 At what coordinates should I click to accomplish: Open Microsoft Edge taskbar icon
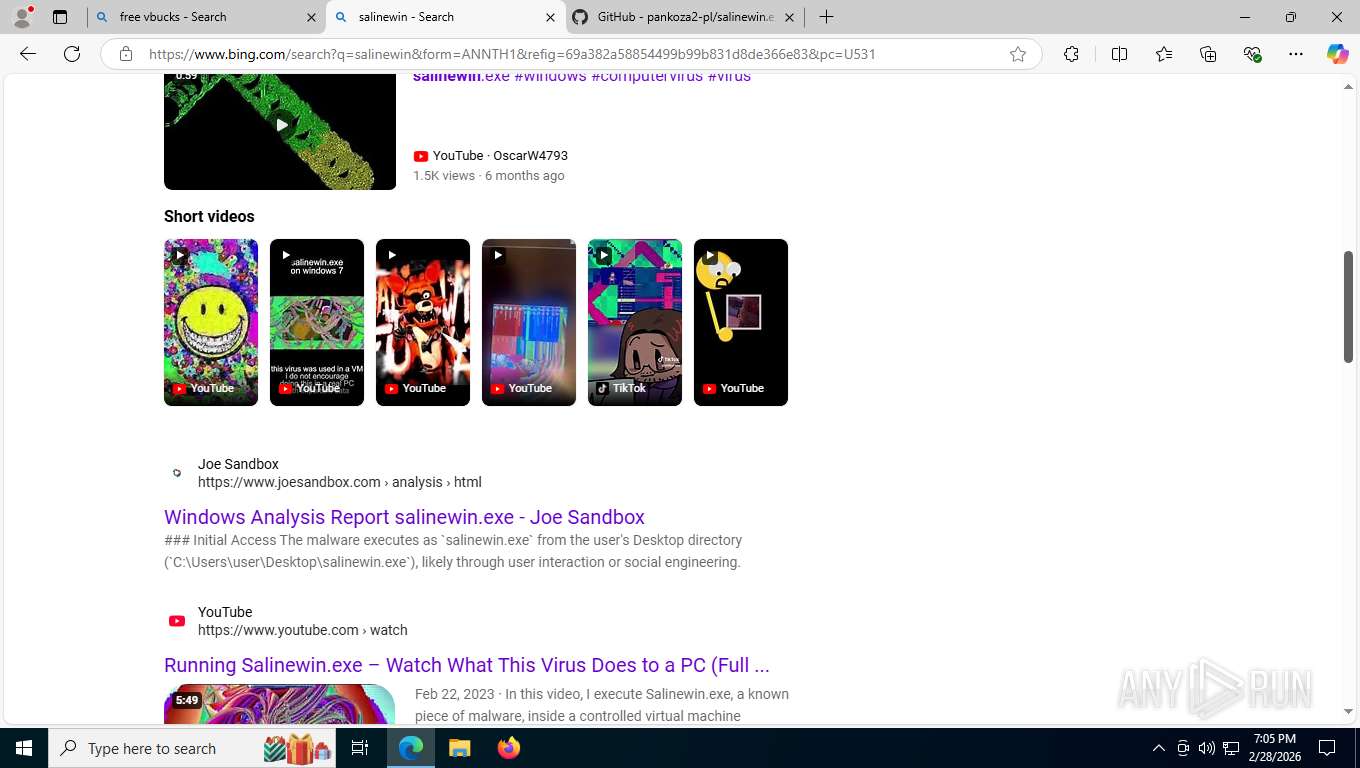(x=410, y=748)
